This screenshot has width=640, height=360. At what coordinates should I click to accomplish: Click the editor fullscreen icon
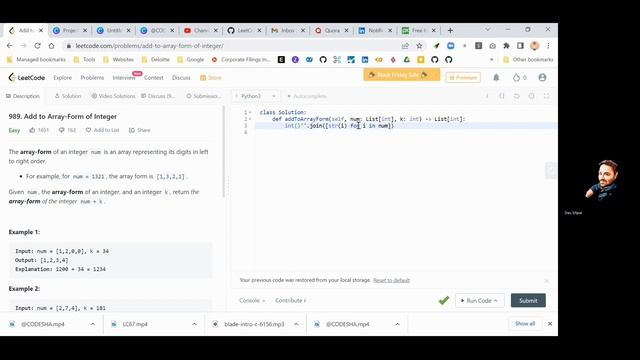(x=546, y=96)
